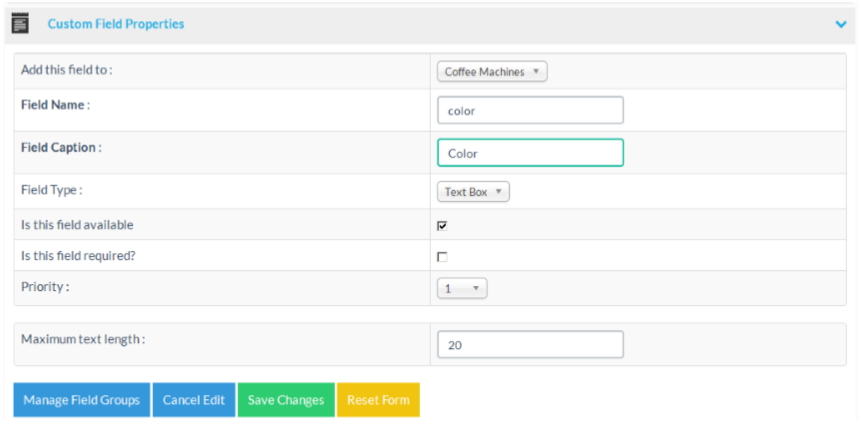The image size is (861, 428).
Task: Hit the yellow Reset Form button
Action: 378,400
